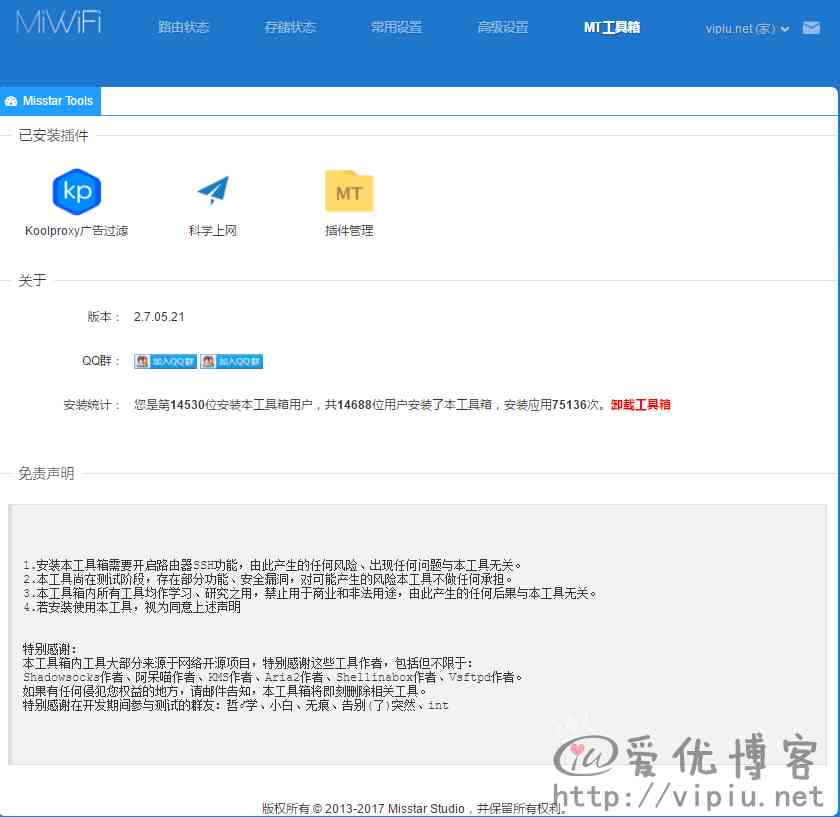Click the QQ群 label
The height and width of the screenshot is (817, 840).
click(x=100, y=361)
